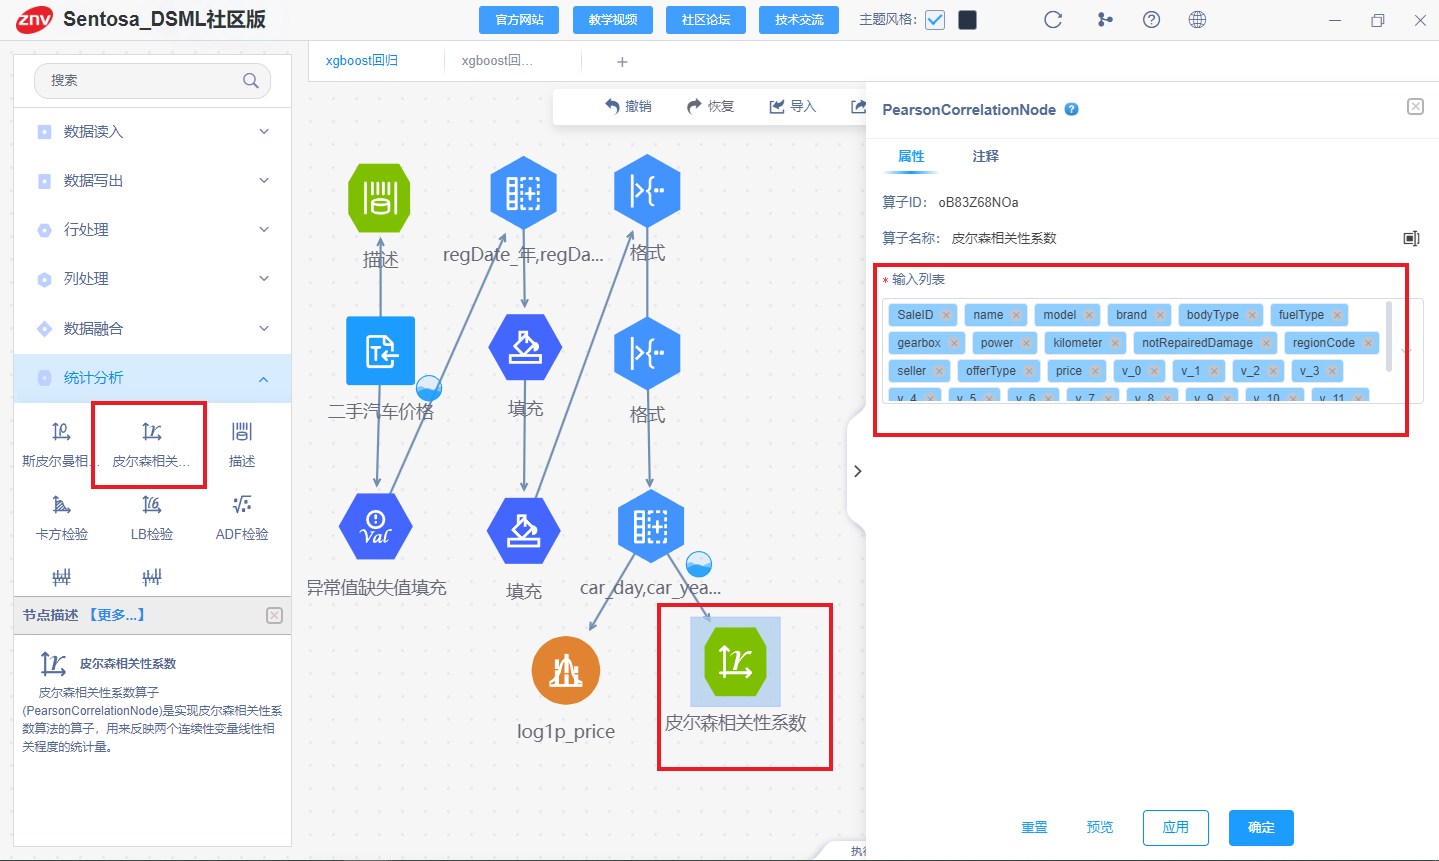Select the car_day,car_year node

pyautogui.click(x=651, y=526)
